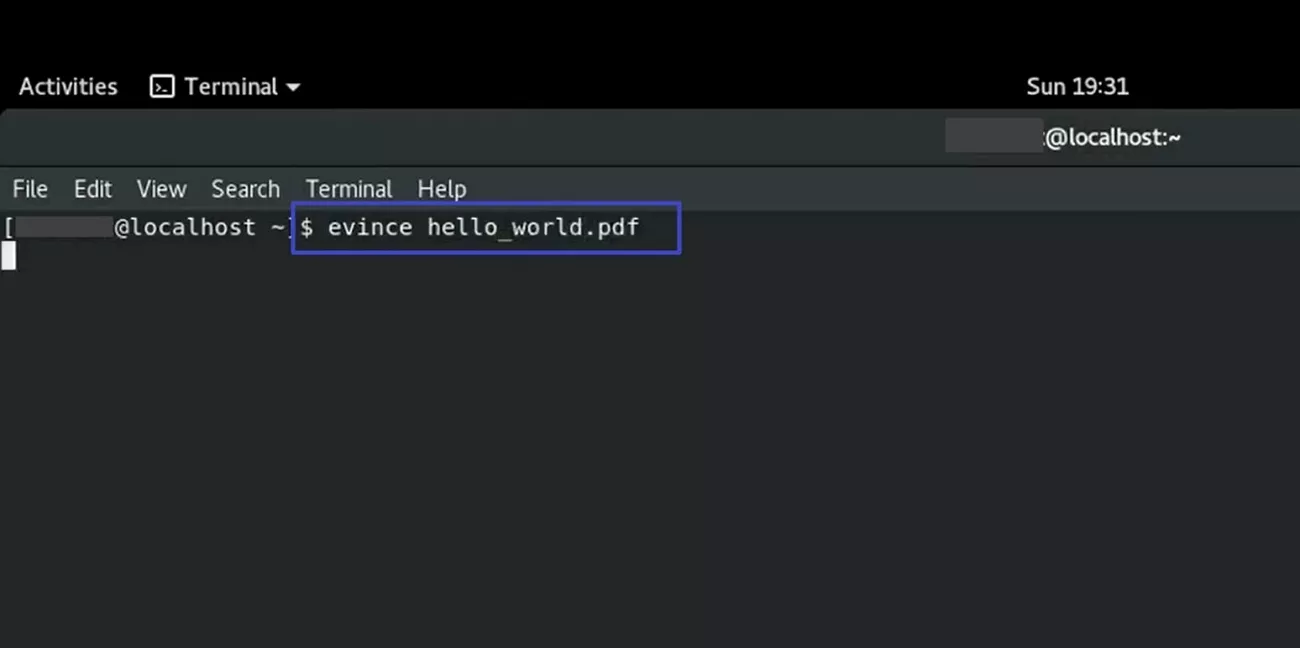This screenshot has width=1300, height=648.
Task: Open the Edit menu
Action: 92,189
